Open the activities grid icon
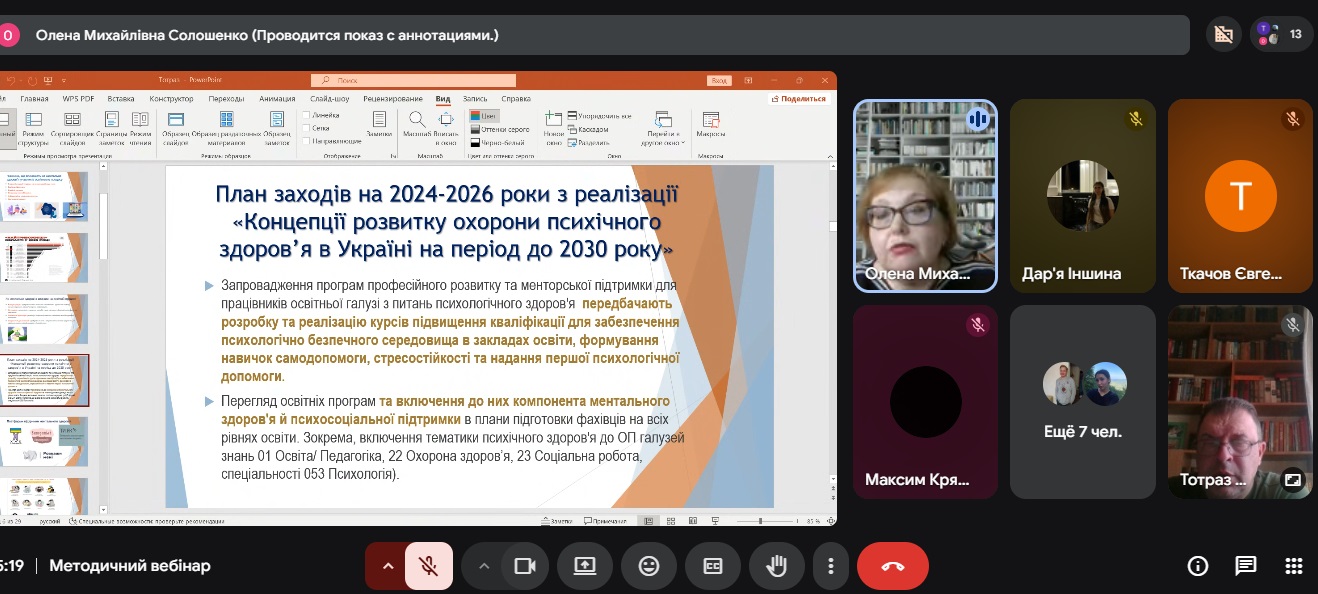The height and width of the screenshot is (594, 1318). click(x=1293, y=566)
